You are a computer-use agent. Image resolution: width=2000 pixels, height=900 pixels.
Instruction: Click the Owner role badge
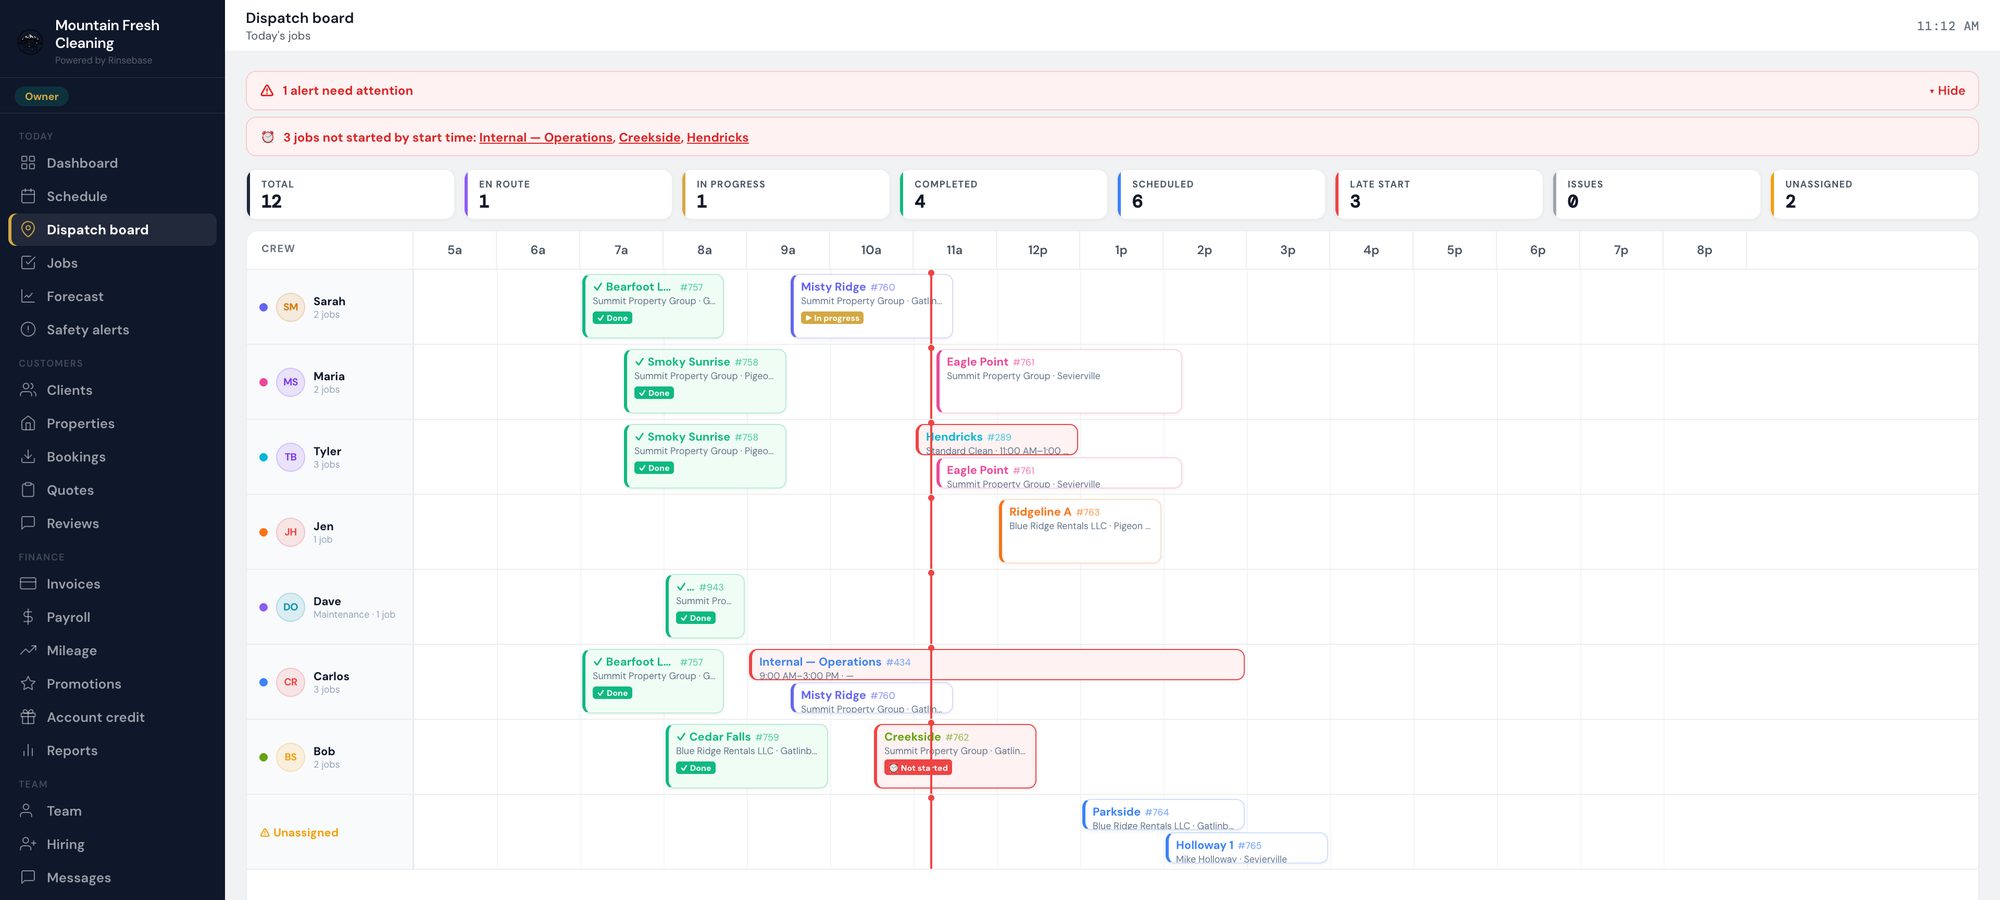coord(42,96)
